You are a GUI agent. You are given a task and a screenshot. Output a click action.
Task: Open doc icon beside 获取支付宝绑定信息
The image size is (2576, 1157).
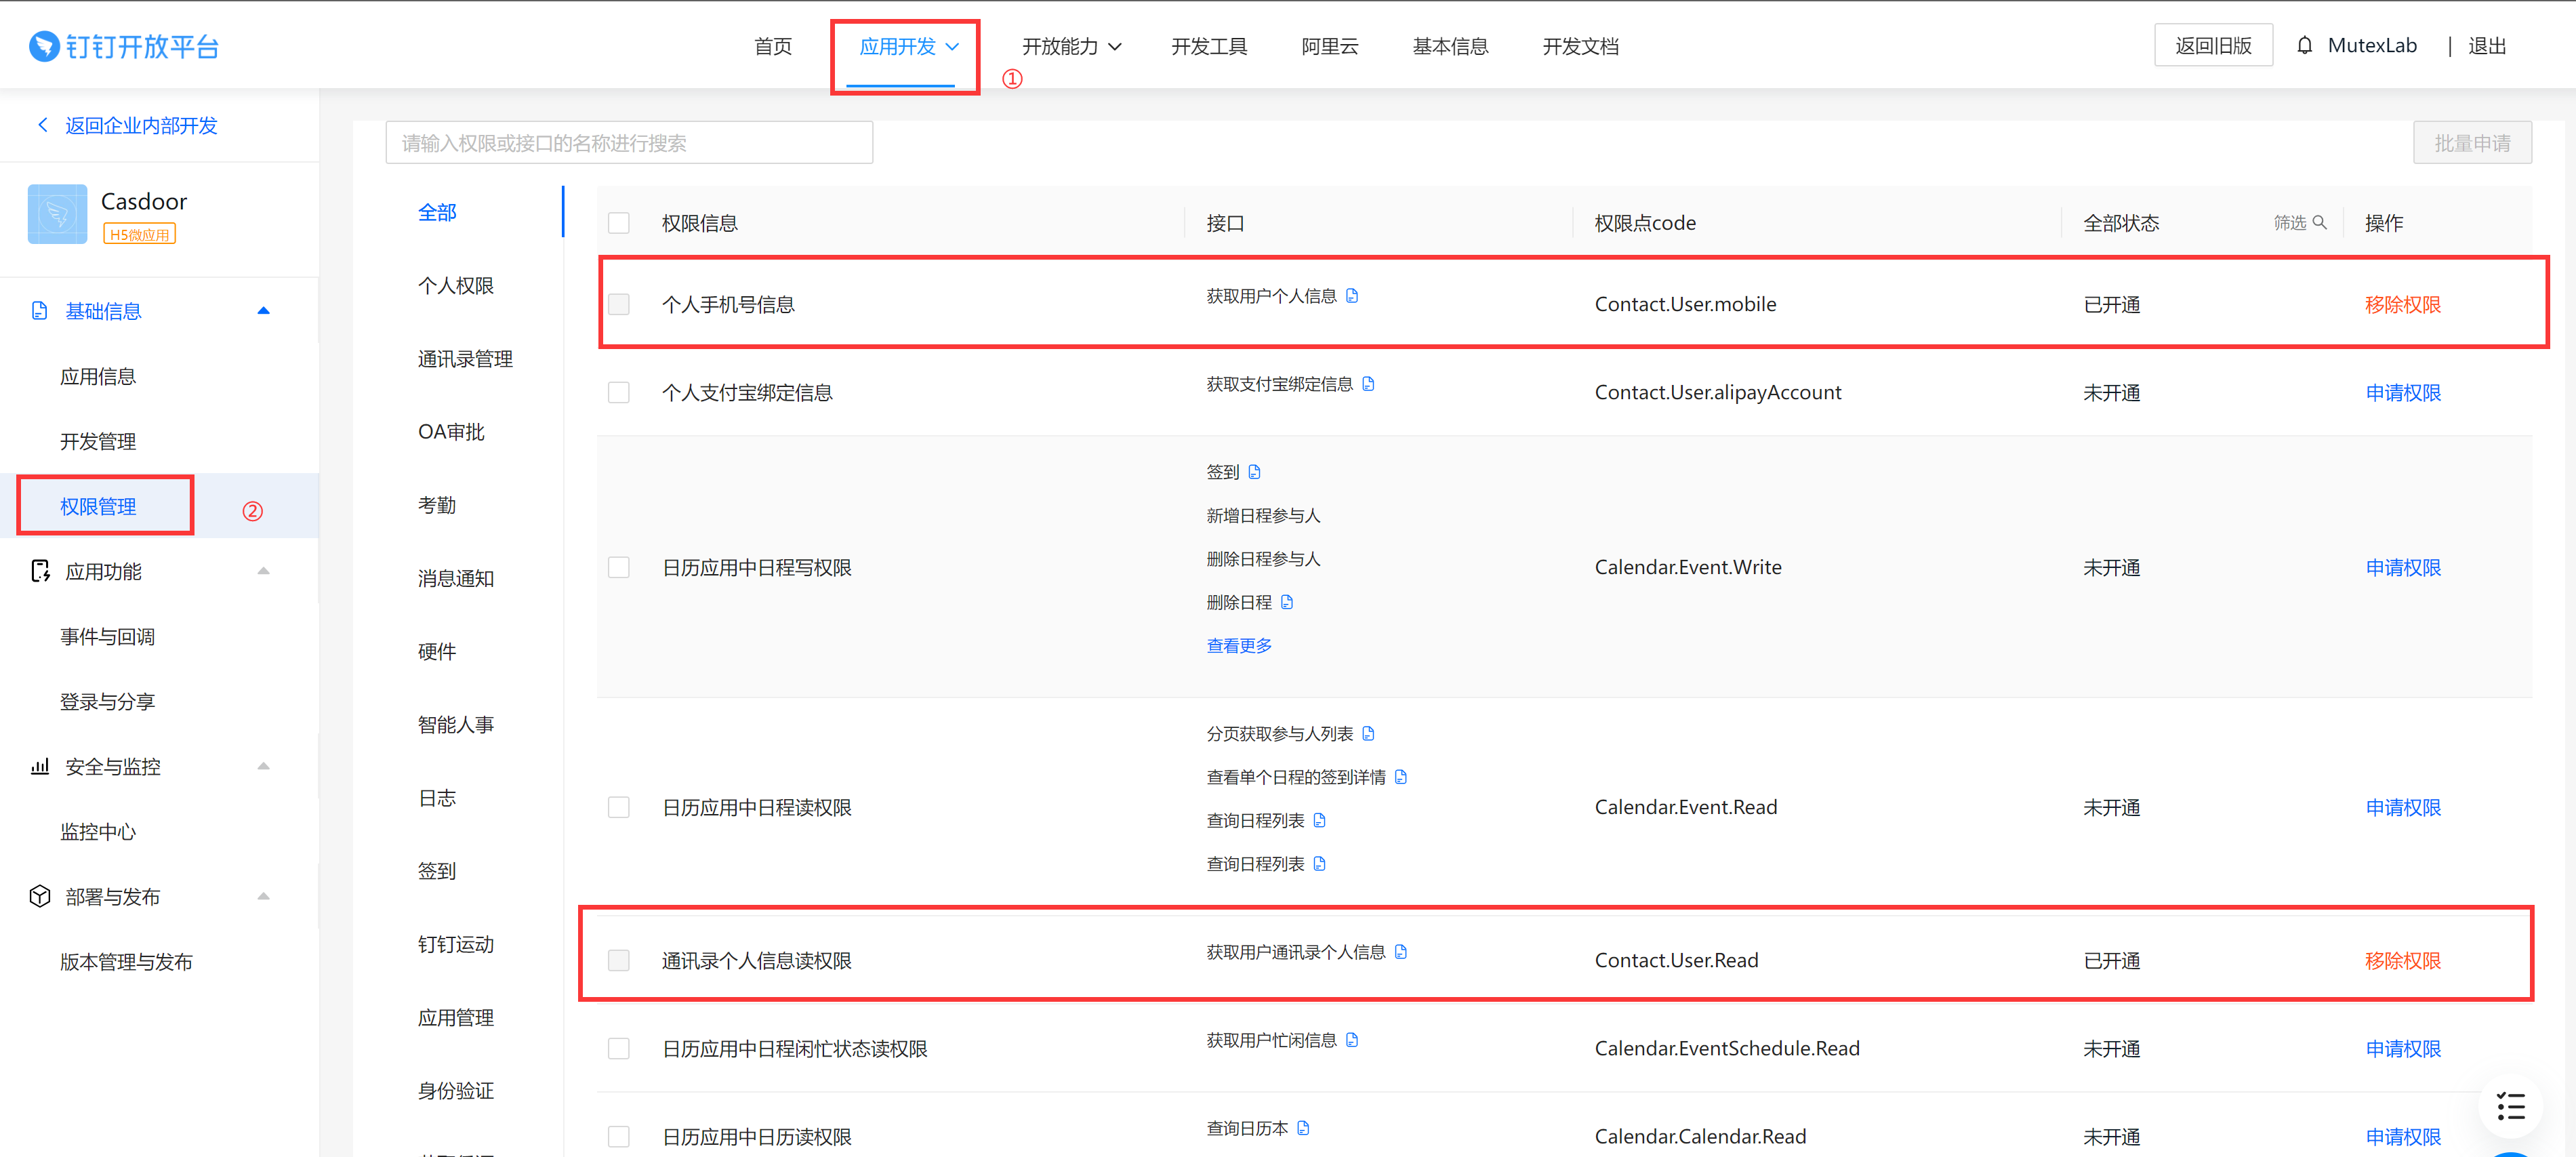tap(1368, 384)
